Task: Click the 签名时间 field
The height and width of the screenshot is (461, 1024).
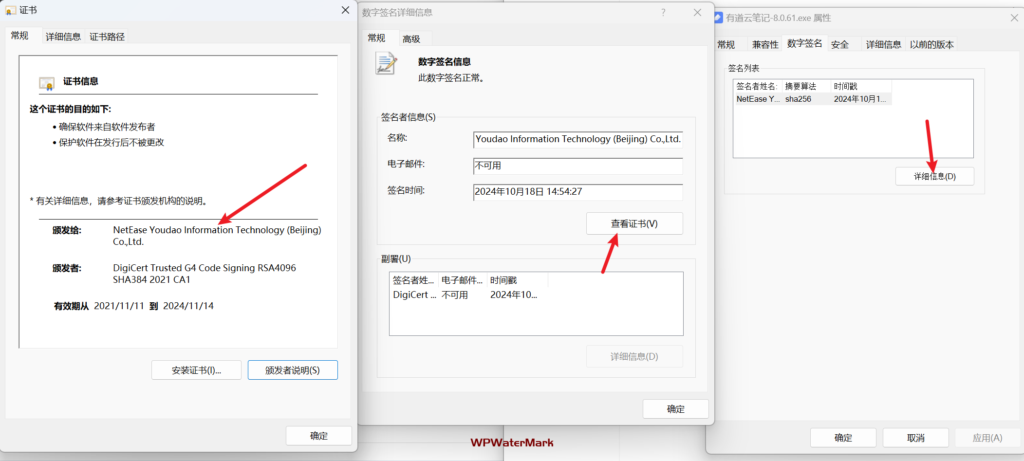Action: 578,192
